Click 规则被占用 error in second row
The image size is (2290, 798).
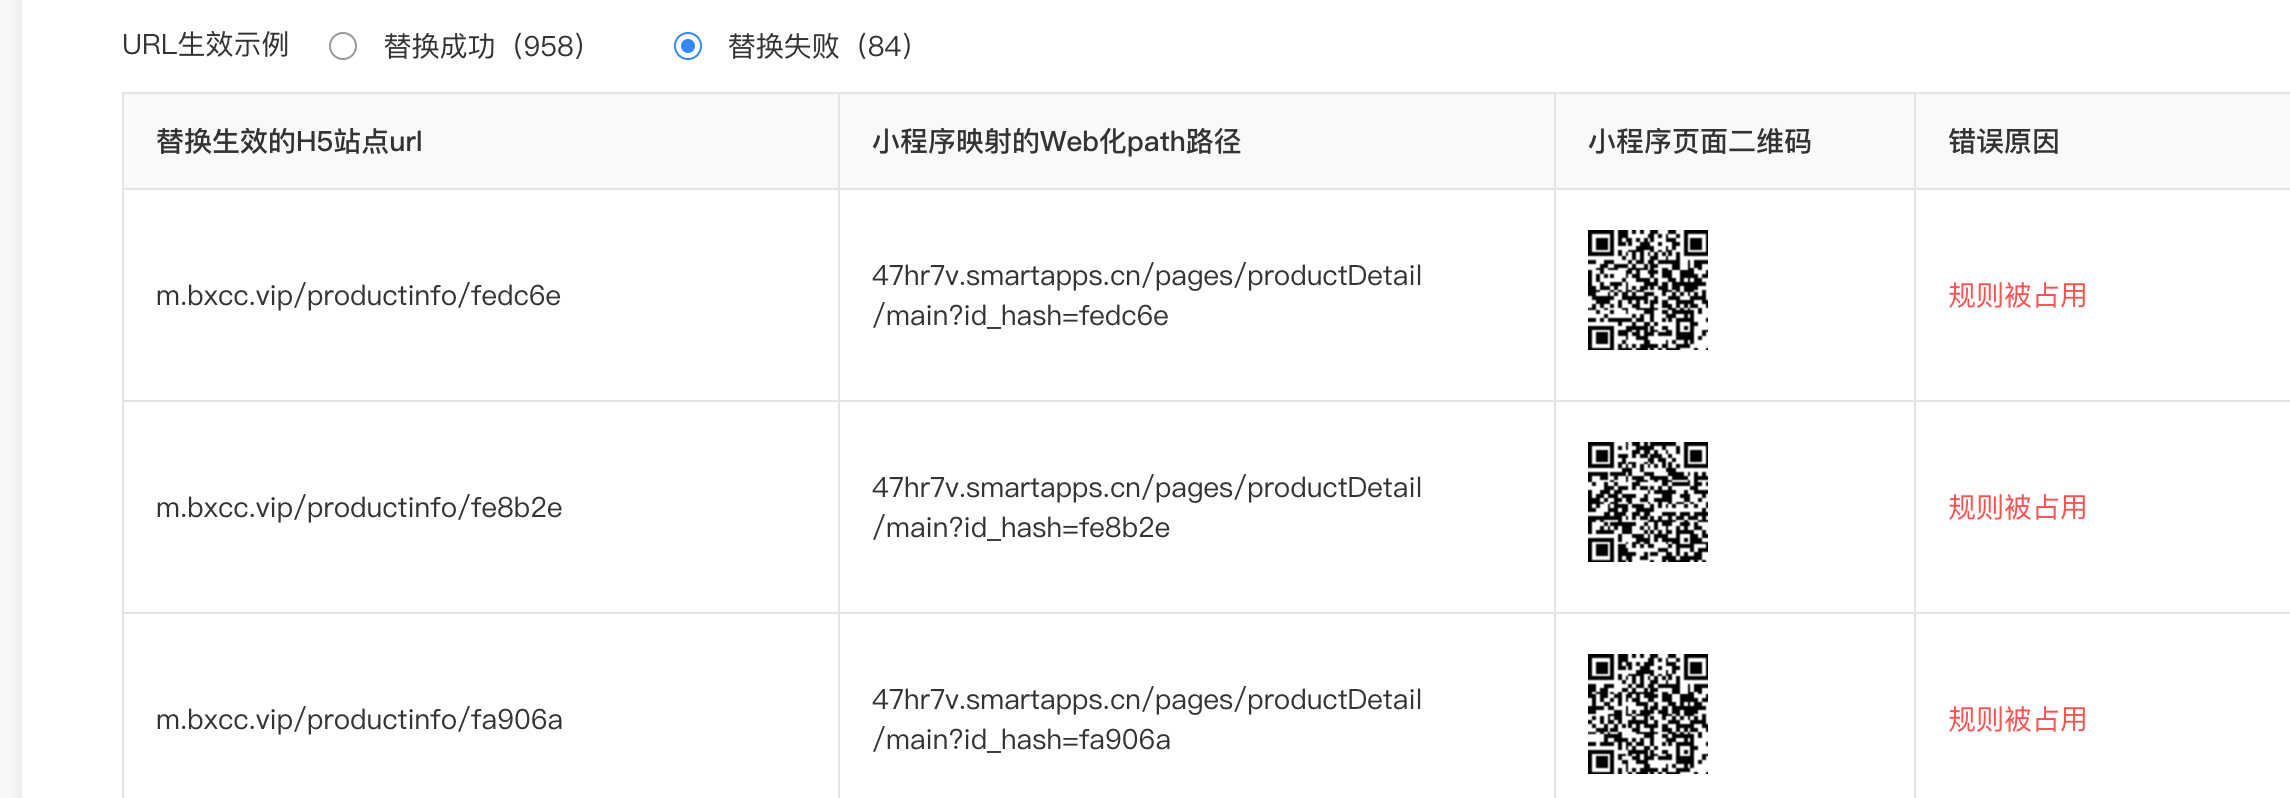pyautogui.click(x=2018, y=508)
